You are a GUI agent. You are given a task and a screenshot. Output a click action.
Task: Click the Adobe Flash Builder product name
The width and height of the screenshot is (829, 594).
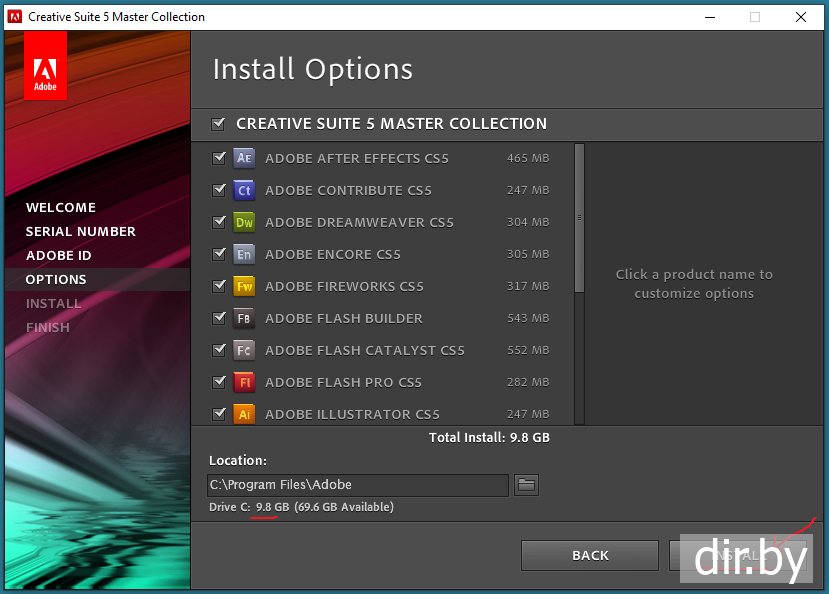[343, 318]
